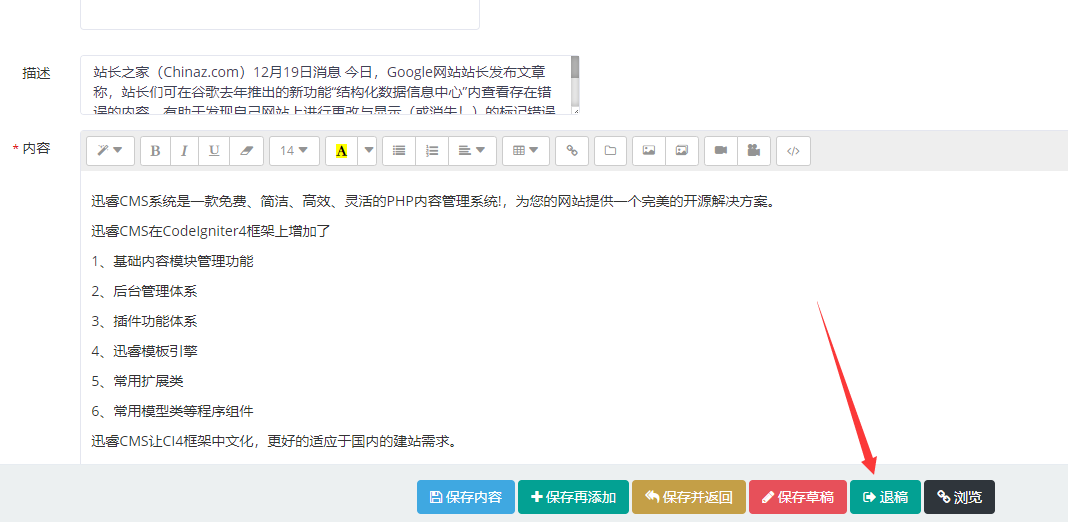Toggle italic formatting
The image size is (1068, 522).
[x=185, y=151]
